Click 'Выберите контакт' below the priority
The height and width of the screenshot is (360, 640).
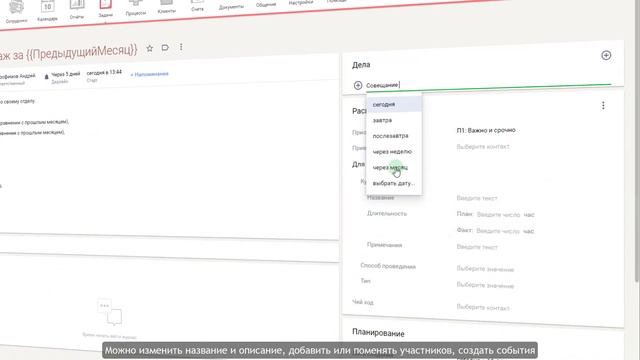[483, 147]
